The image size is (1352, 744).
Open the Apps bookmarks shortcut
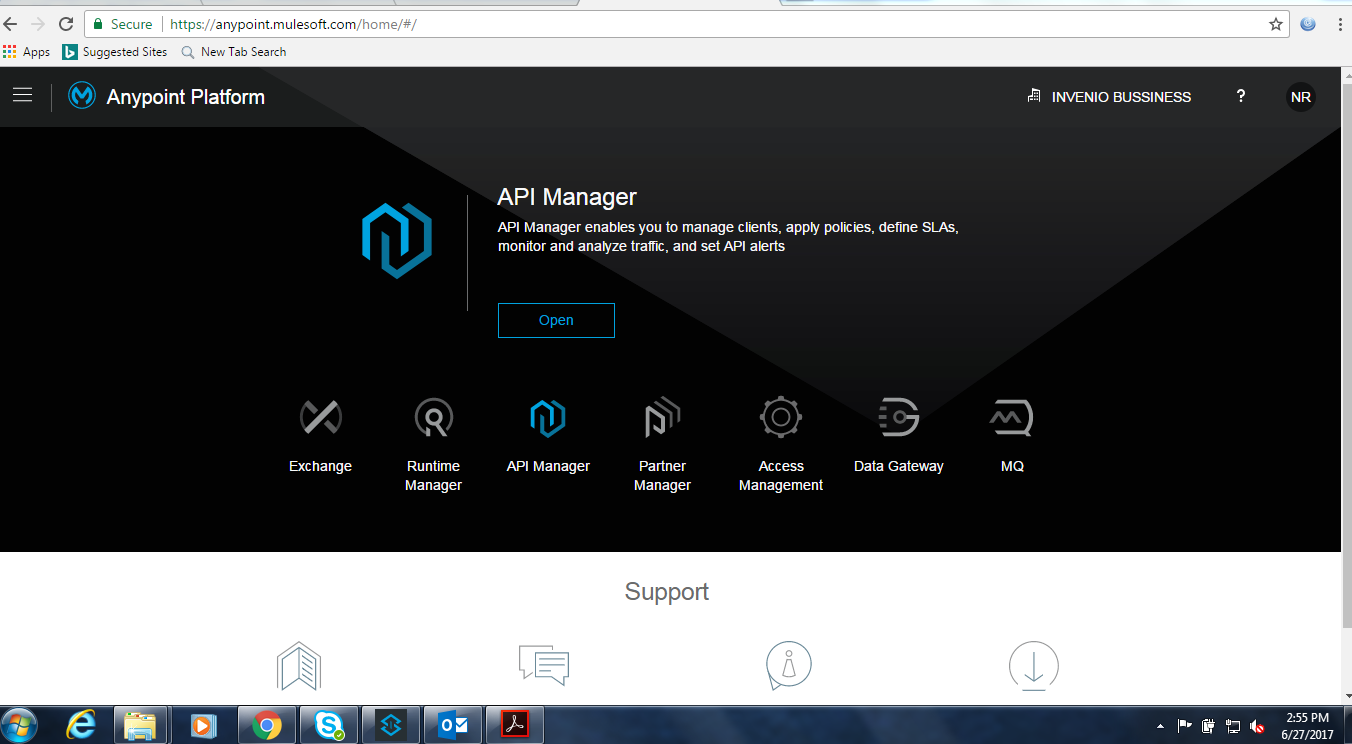[27, 52]
